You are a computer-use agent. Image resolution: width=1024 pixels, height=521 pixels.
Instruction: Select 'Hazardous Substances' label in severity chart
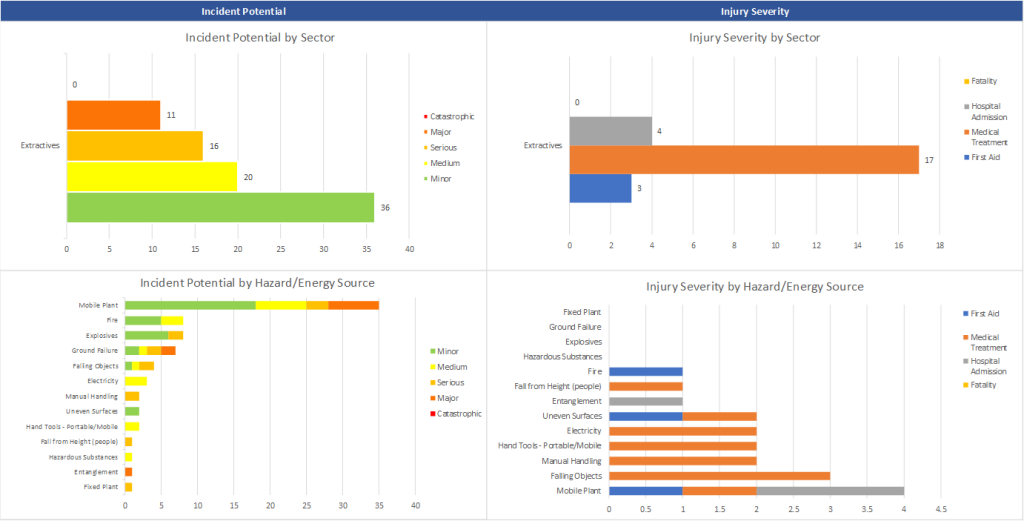coord(562,357)
